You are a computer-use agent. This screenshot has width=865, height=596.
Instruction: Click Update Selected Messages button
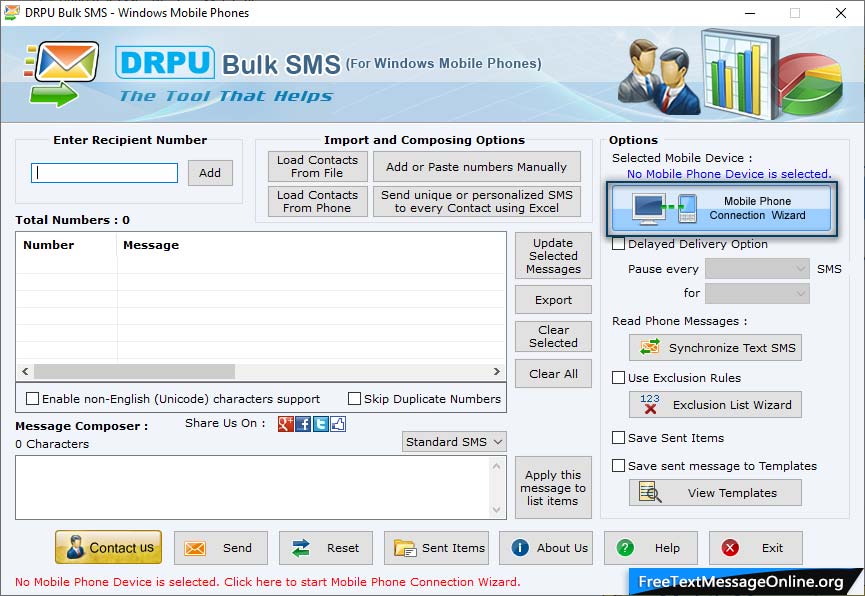[553, 256]
